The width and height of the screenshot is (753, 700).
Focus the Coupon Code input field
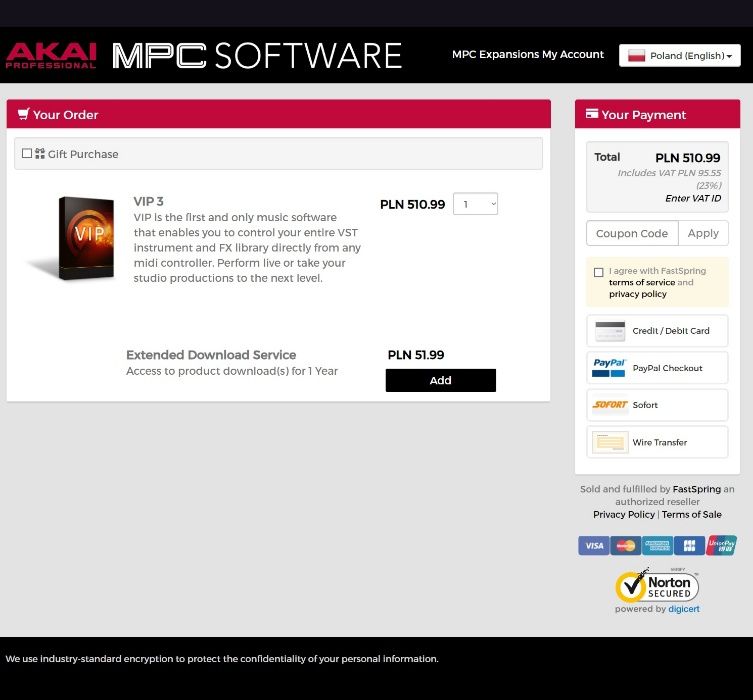pyautogui.click(x=632, y=233)
